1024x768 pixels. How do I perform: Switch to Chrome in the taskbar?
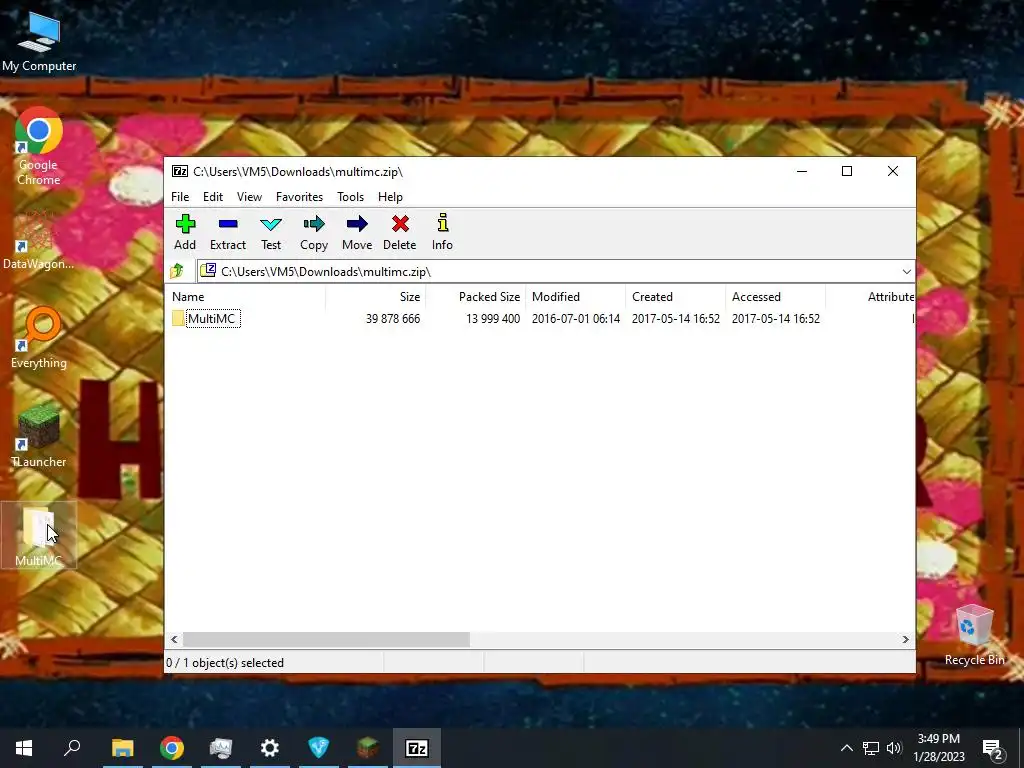(x=171, y=748)
